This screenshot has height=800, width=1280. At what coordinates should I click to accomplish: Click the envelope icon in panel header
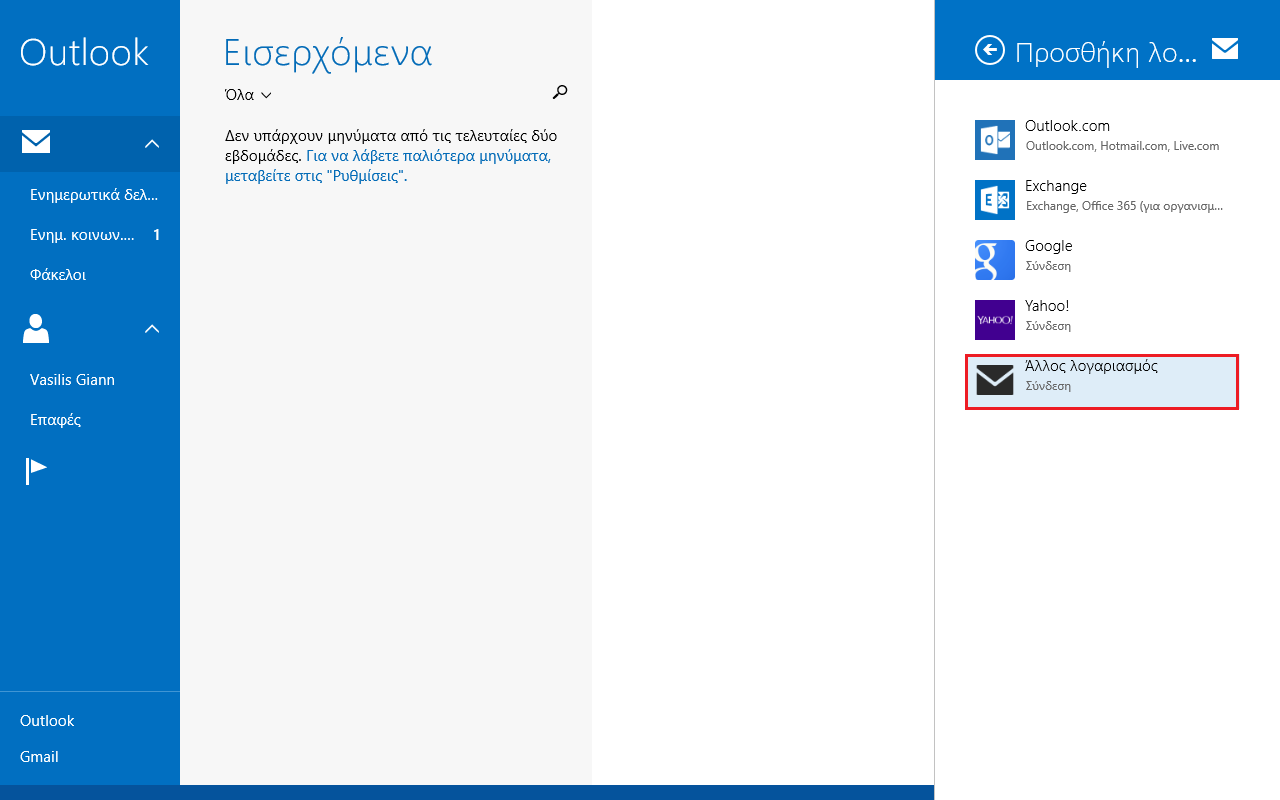(1225, 48)
